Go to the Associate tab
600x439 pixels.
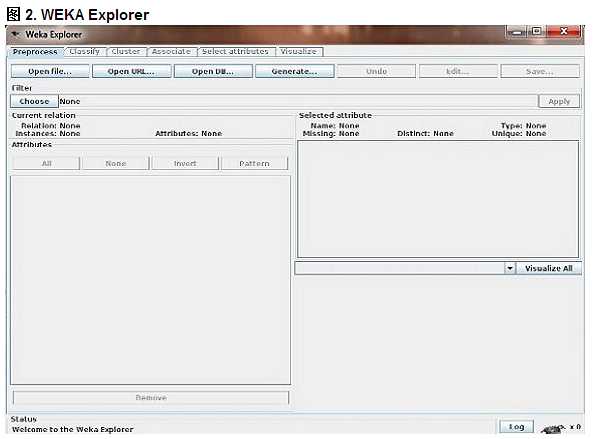tap(171, 51)
